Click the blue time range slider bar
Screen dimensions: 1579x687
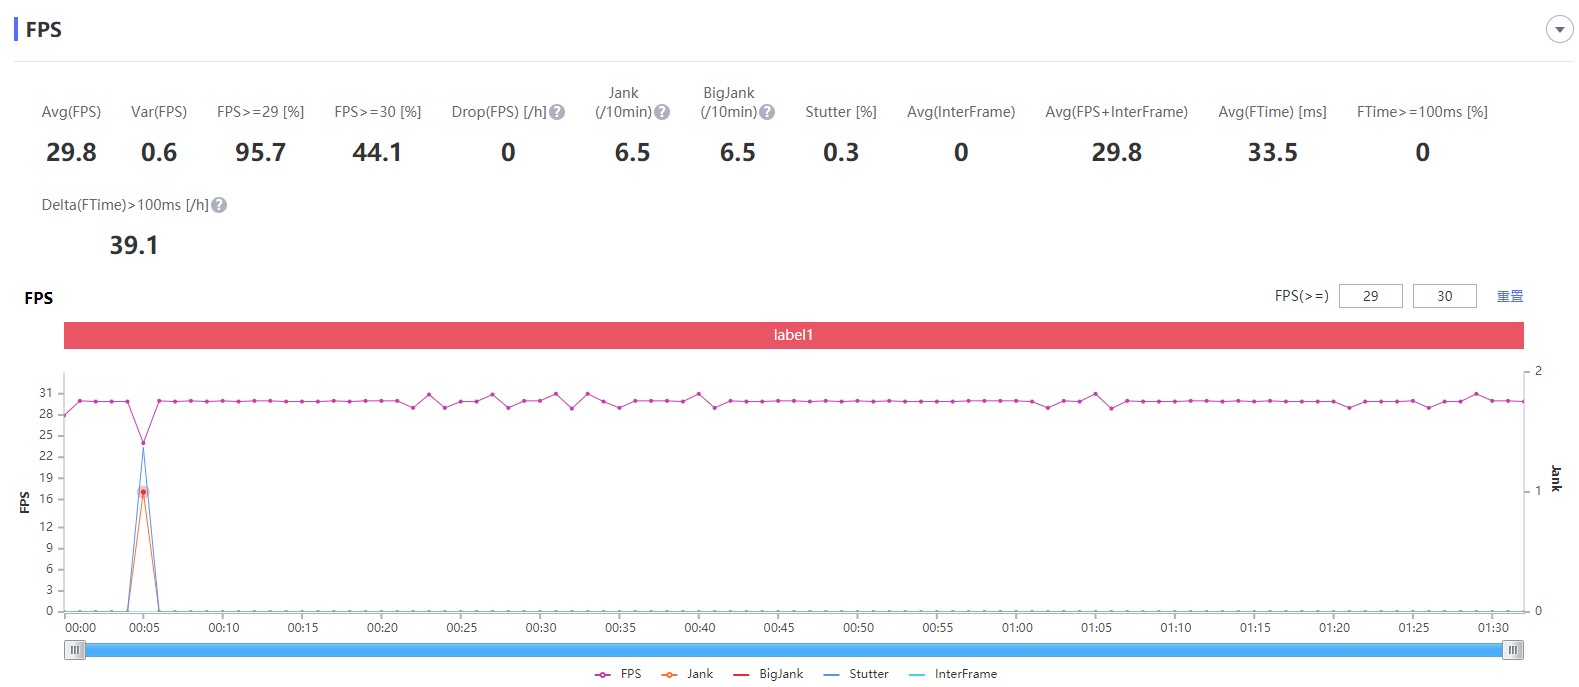[x=793, y=650]
